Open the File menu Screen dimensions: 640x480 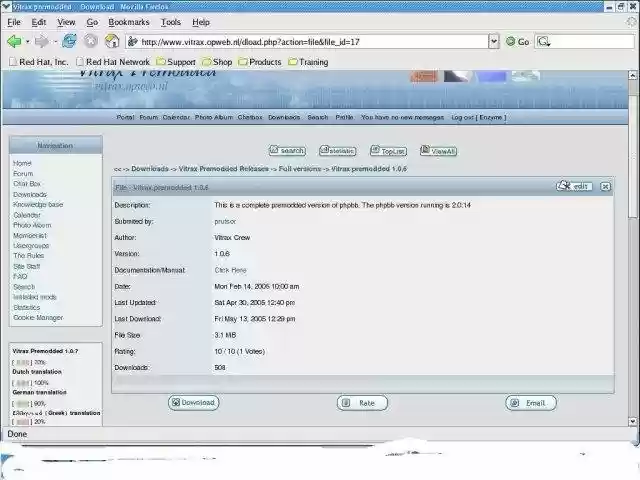pyautogui.click(x=14, y=22)
